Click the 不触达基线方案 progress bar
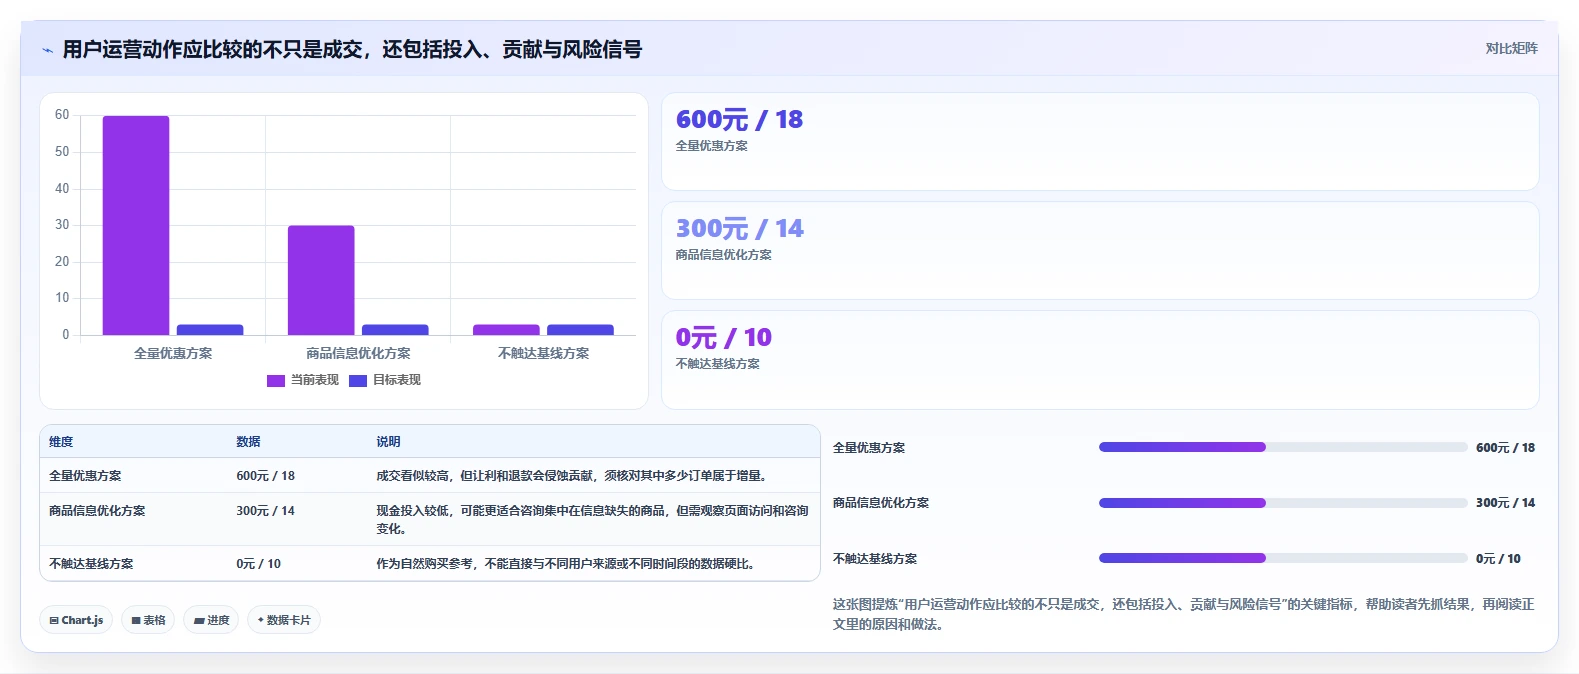This screenshot has width=1579, height=674. tap(1283, 558)
